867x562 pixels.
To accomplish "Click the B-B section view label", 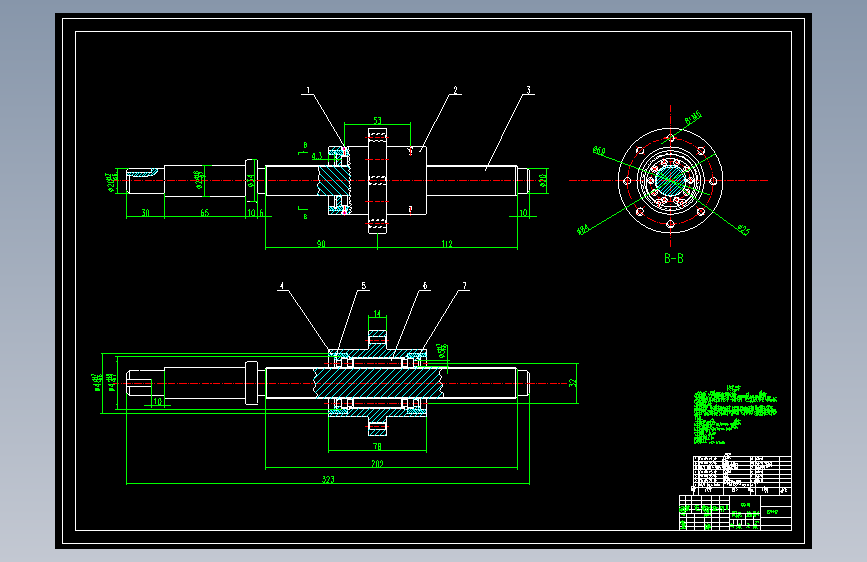I will click(x=673, y=258).
